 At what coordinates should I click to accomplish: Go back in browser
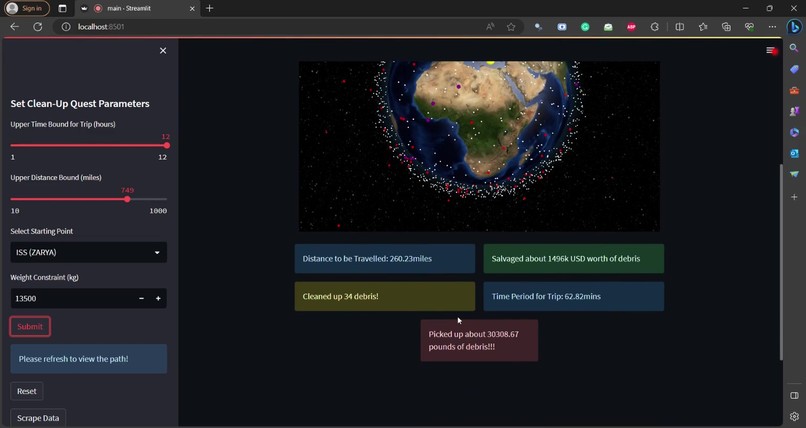[14, 27]
